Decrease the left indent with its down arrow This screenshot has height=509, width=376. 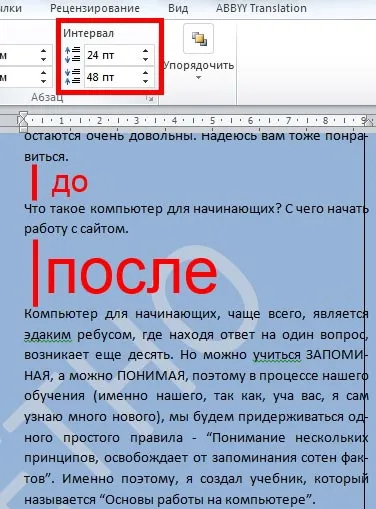pos(43,59)
